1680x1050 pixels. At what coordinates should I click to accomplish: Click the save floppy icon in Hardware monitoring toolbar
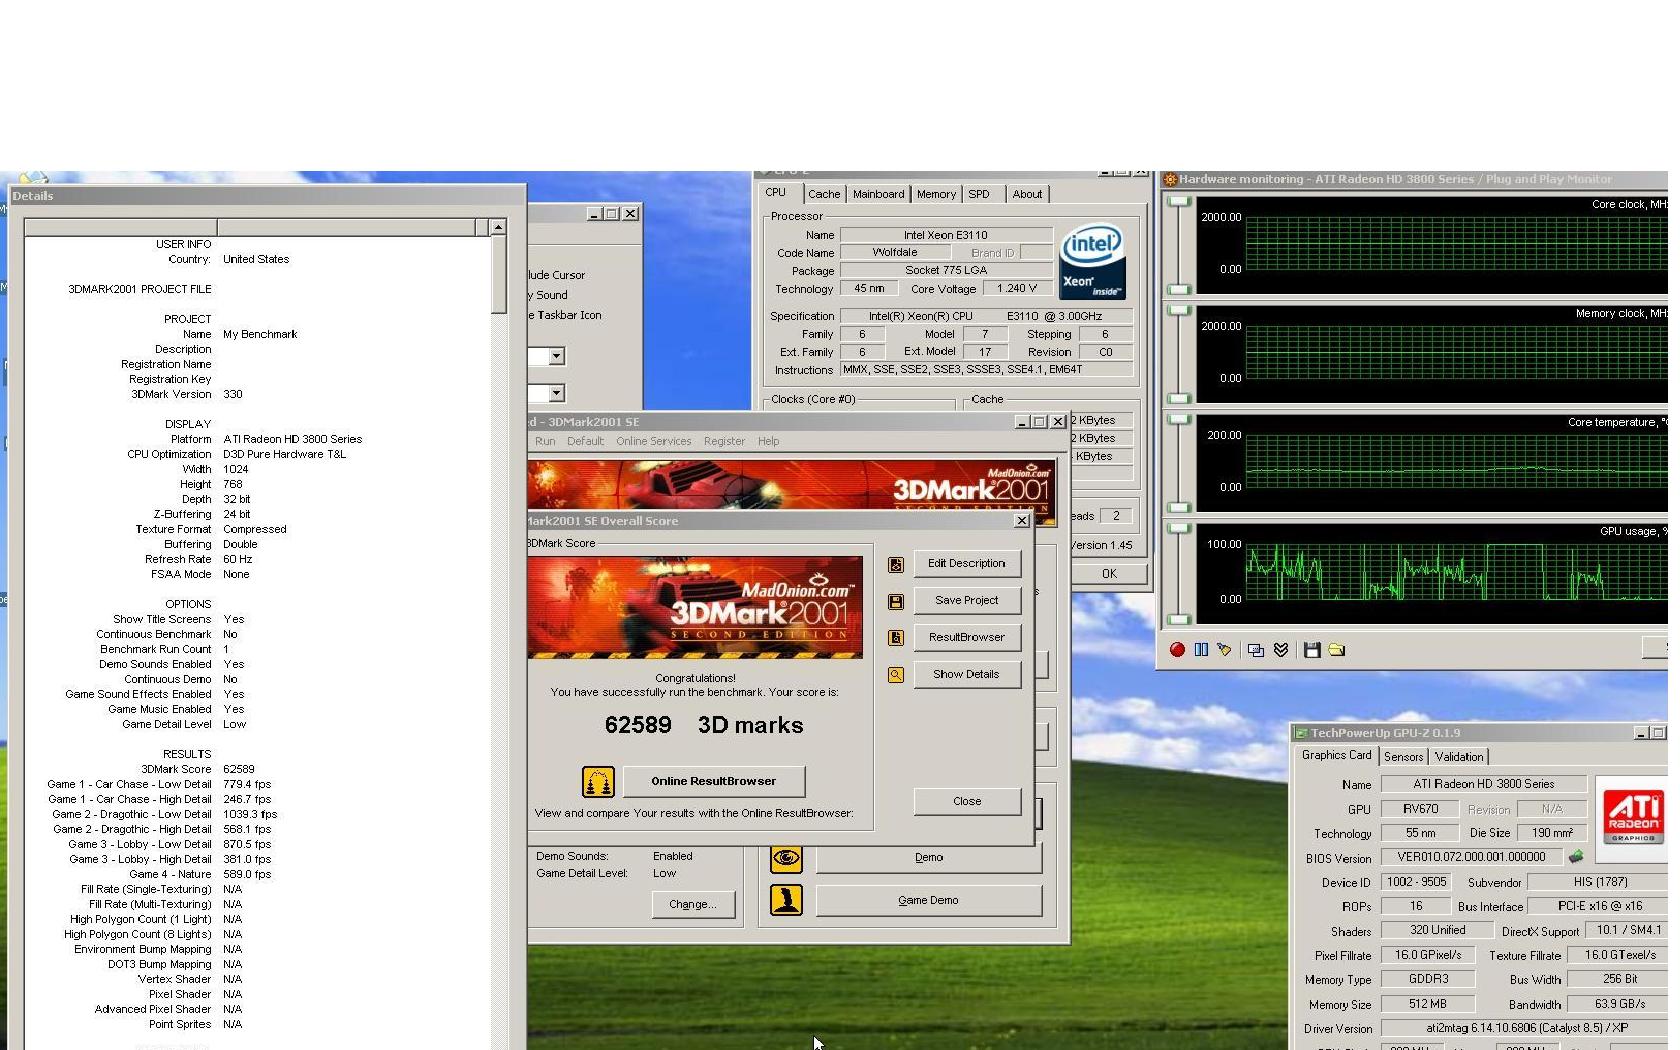(x=1312, y=650)
